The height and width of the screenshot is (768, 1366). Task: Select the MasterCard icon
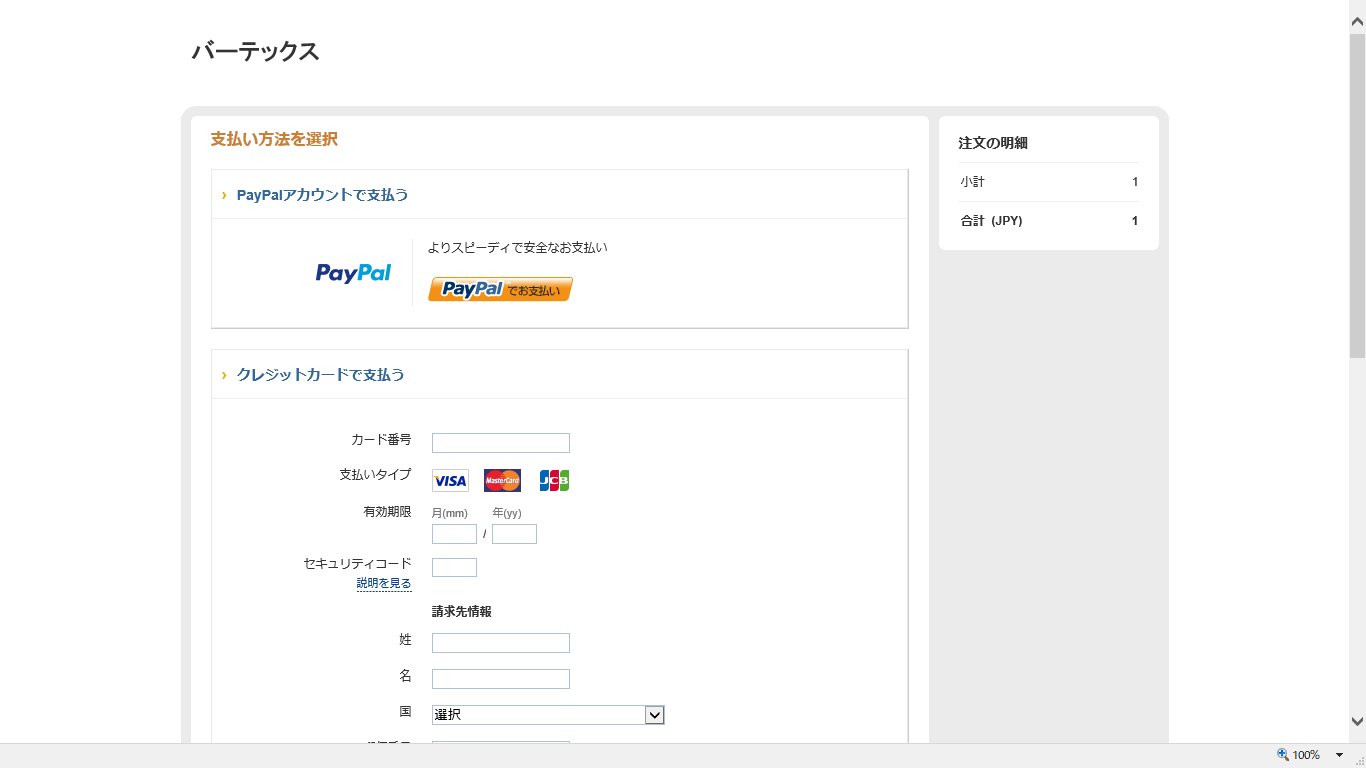[502, 481]
